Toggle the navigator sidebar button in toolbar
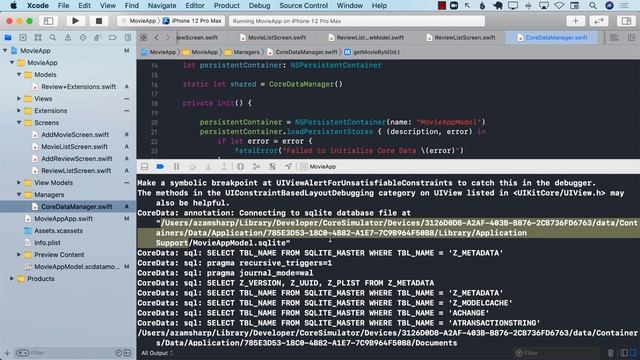Screen dimensions: 640x360 point(48,20)
